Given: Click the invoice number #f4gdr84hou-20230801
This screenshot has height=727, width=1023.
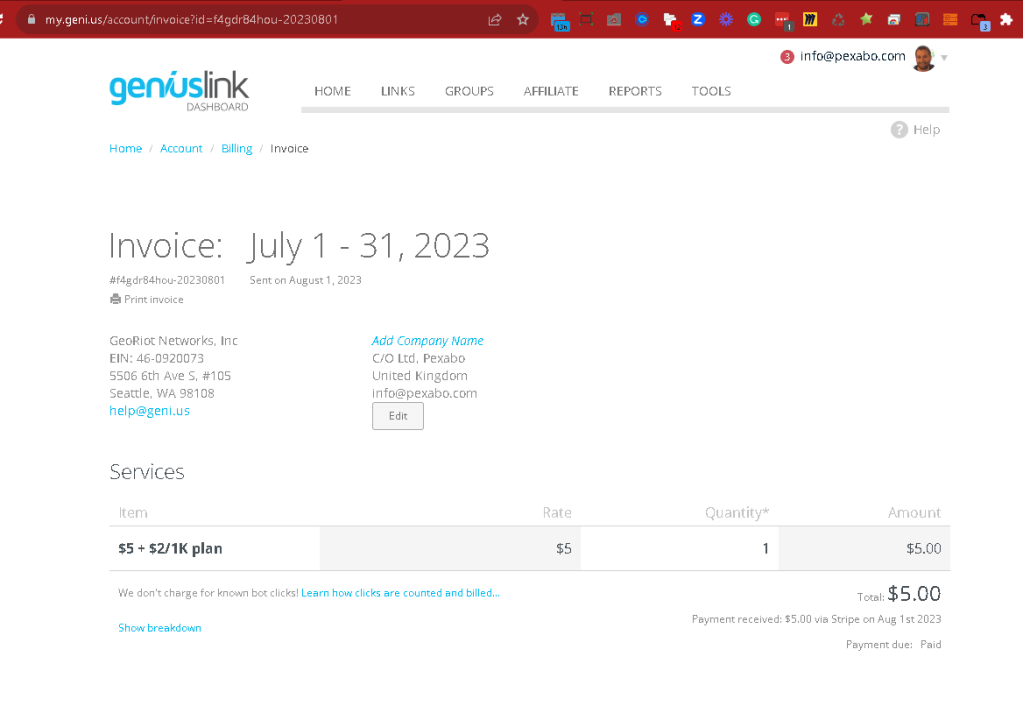Looking at the screenshot, I should coord(167,280).
